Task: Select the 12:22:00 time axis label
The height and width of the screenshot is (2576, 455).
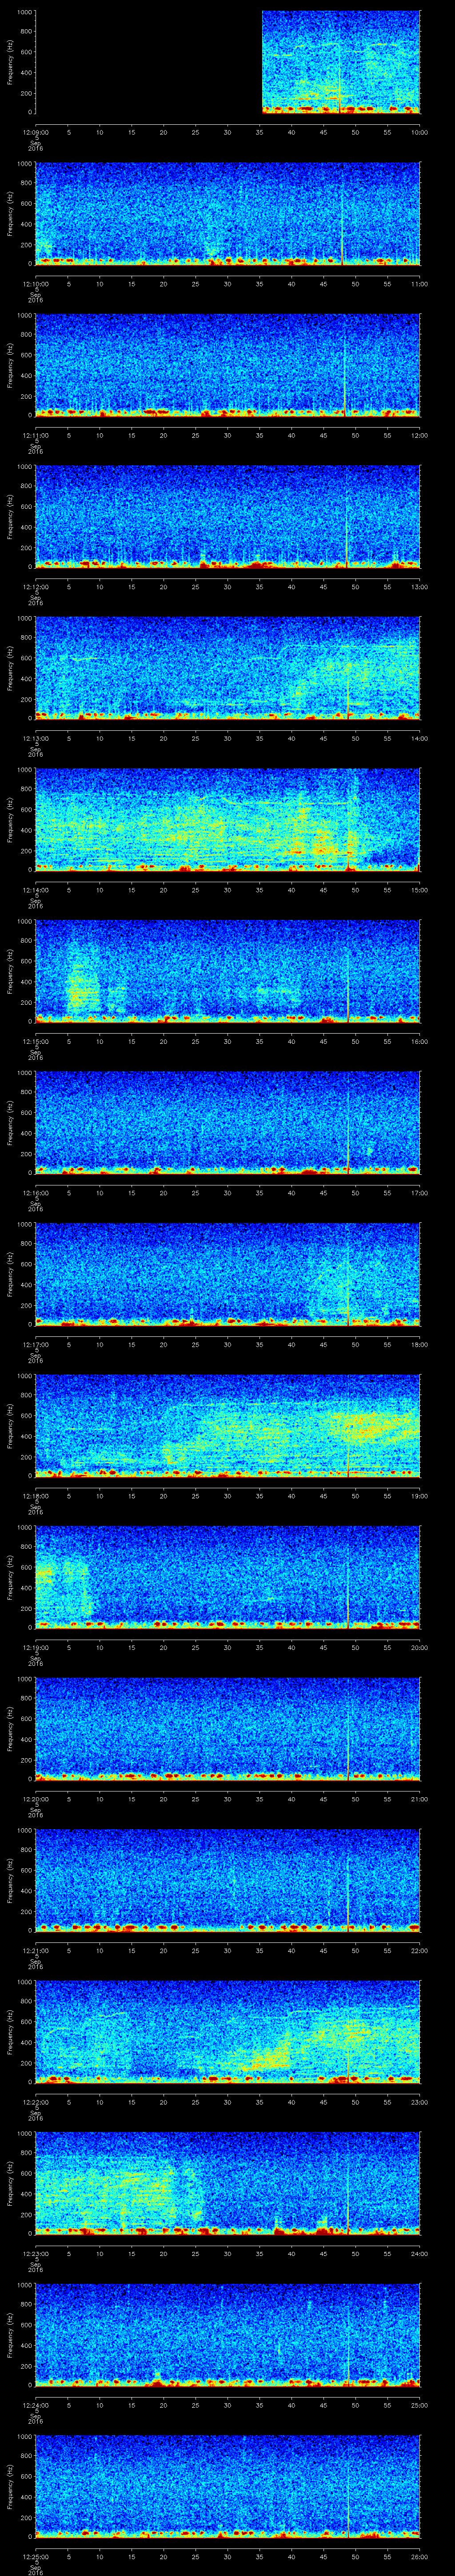Action: [x=36, y=2101]
